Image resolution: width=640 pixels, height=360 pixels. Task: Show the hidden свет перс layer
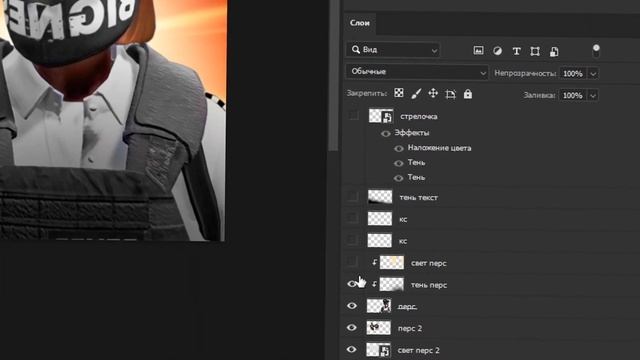coord(353,262)
